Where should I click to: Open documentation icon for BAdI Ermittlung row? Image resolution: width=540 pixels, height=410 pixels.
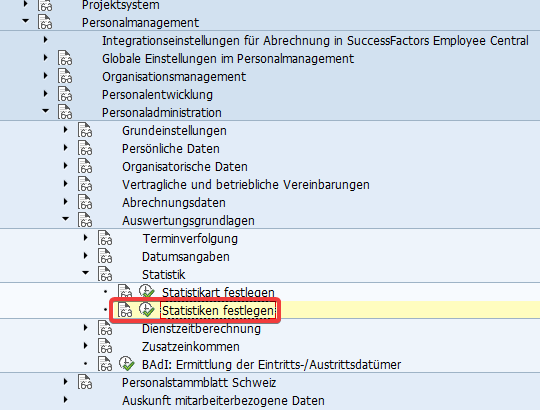105,364
